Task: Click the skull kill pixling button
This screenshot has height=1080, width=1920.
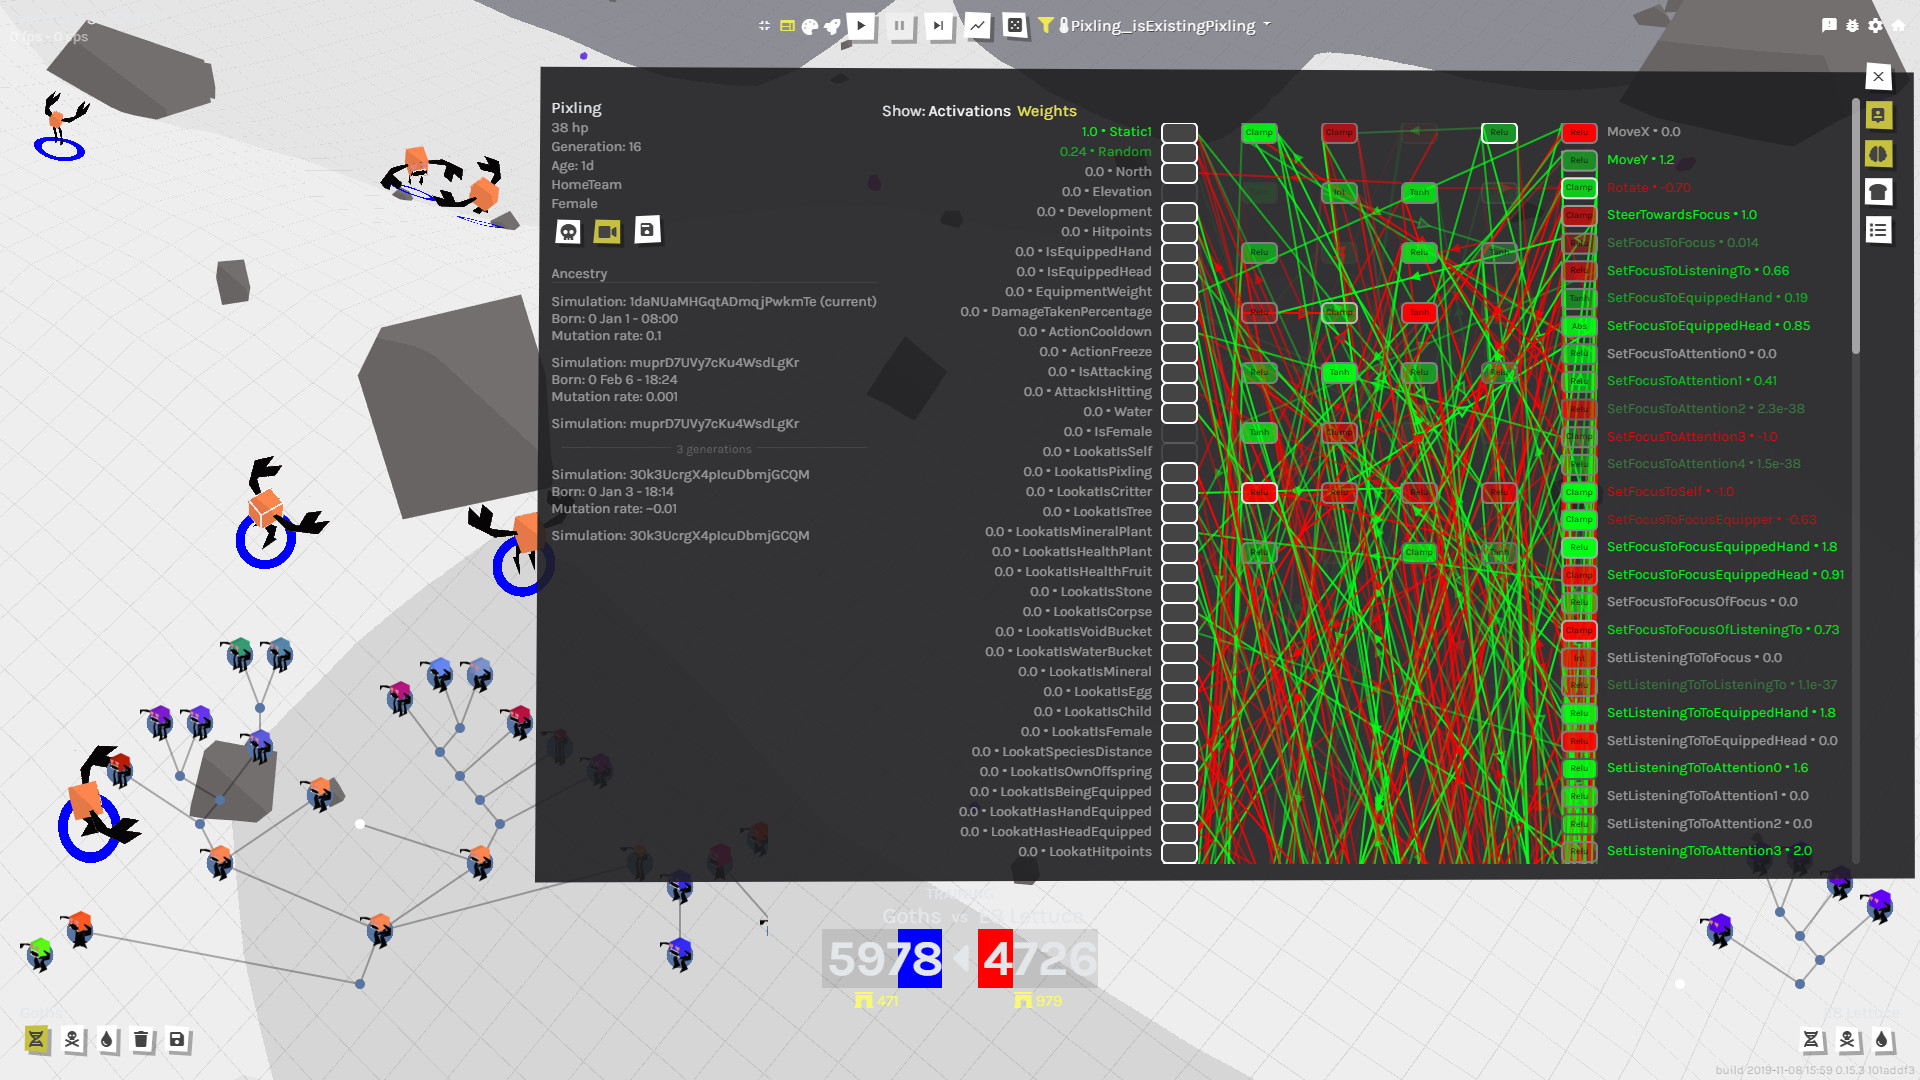Action: pyautogui.click(x=568, y=232)
